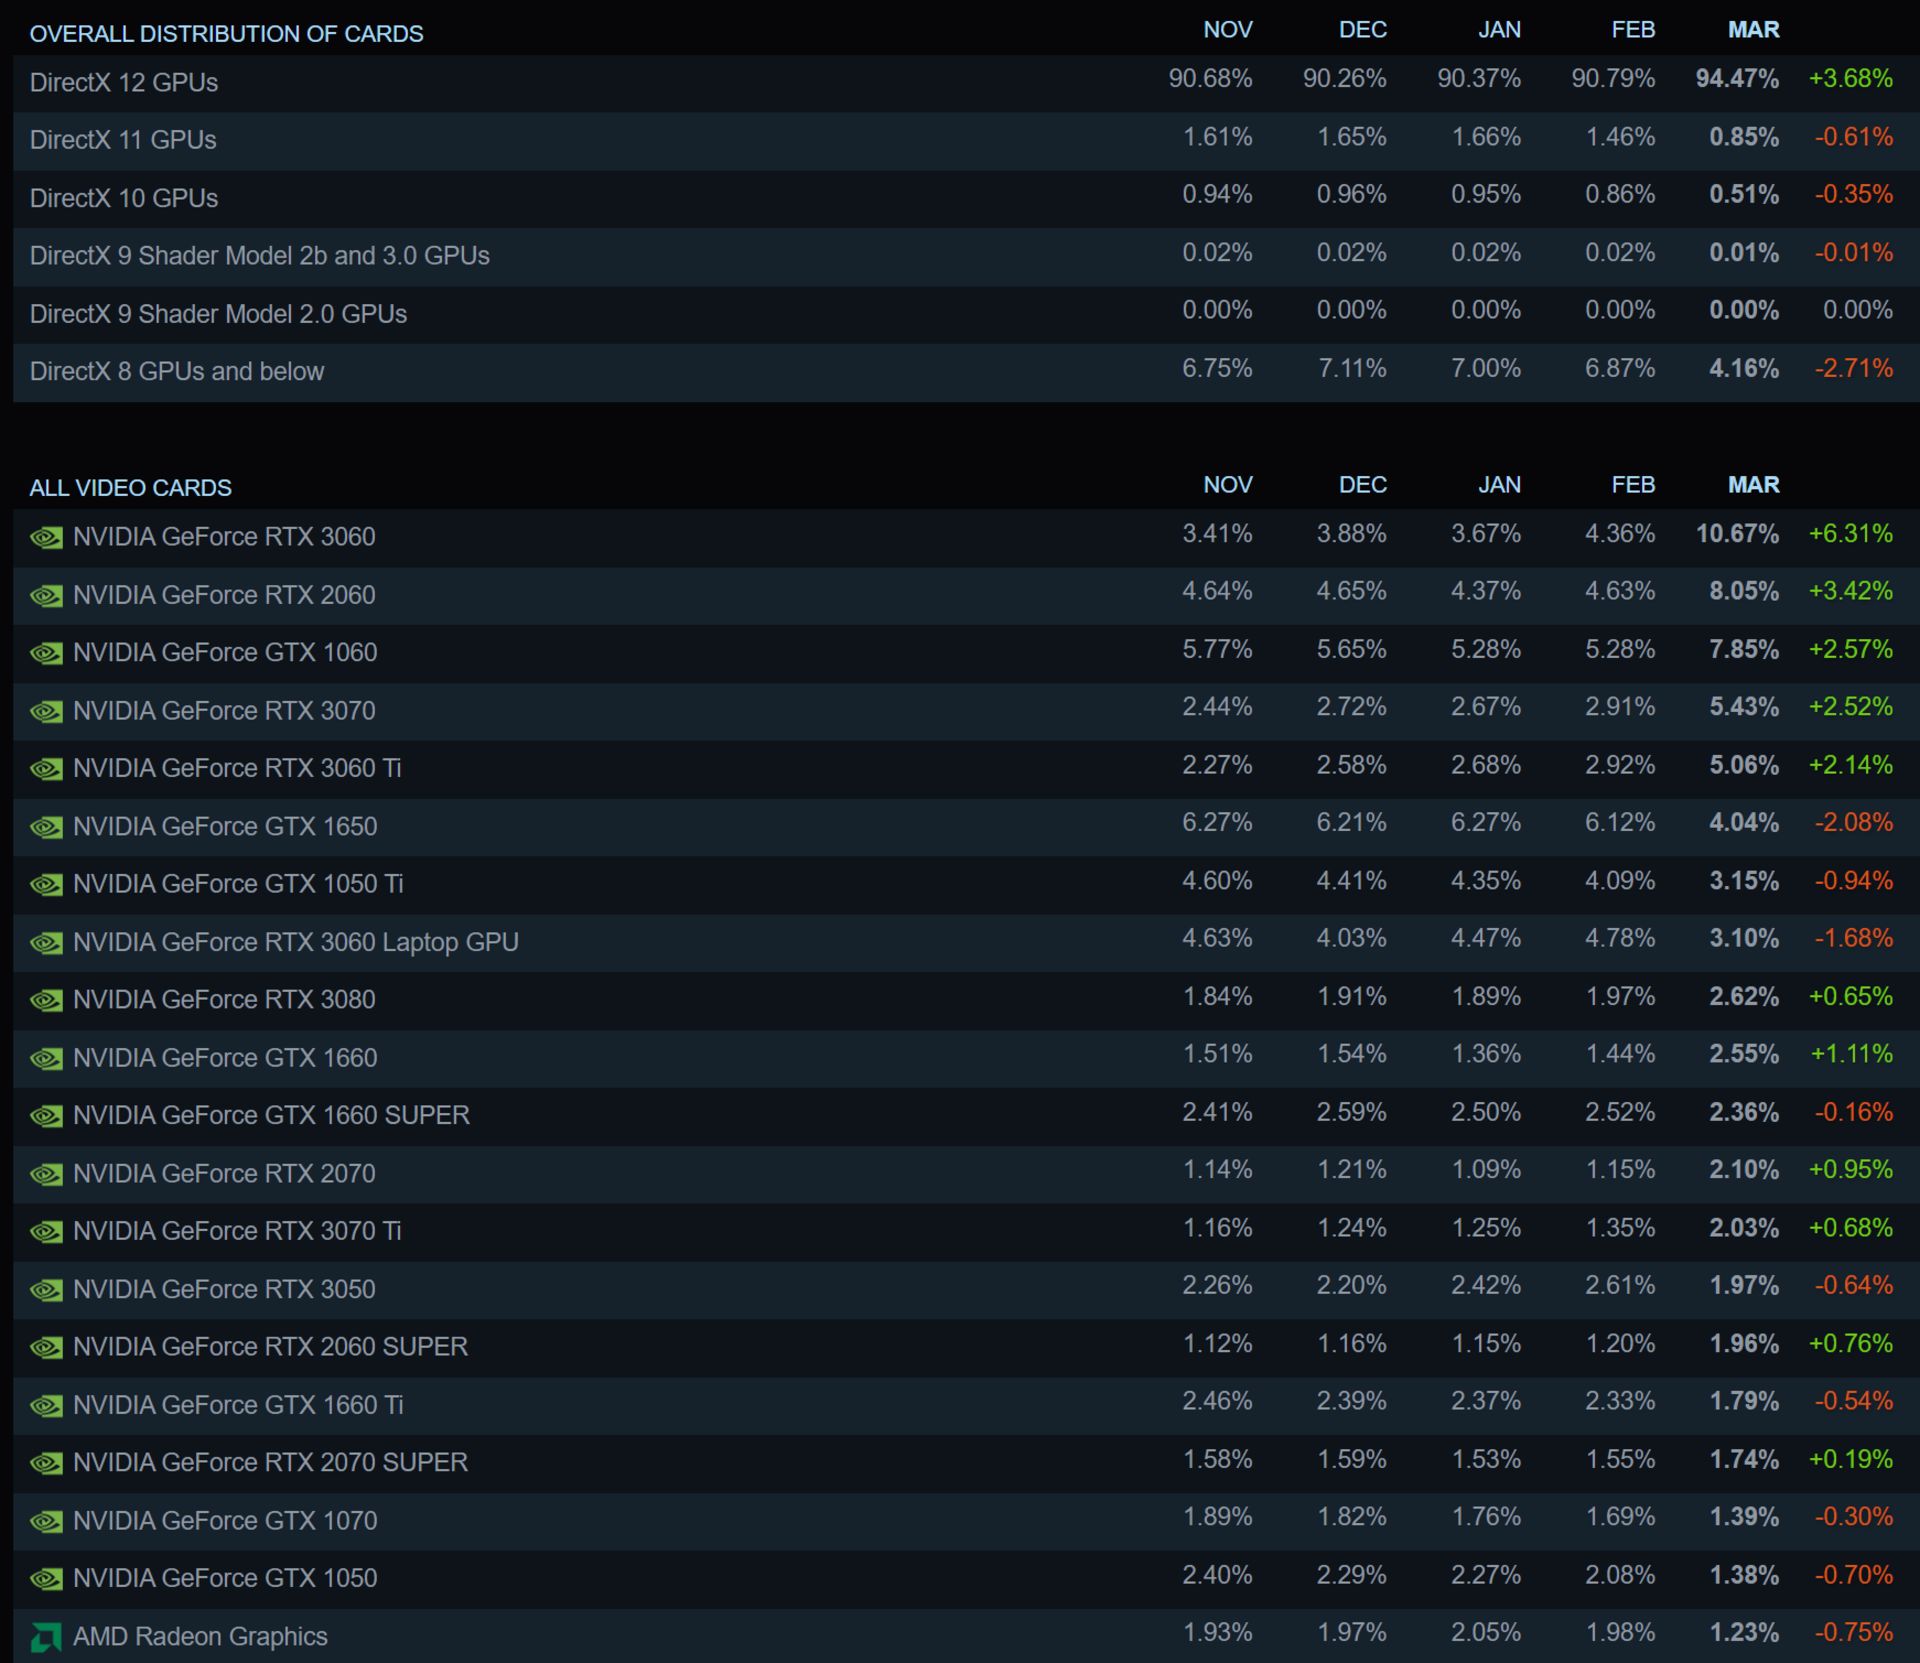1920x1663 pixels.
Task: Click NVIDIA icon next to RTX 3080
Action: (x=46, y=1000)
